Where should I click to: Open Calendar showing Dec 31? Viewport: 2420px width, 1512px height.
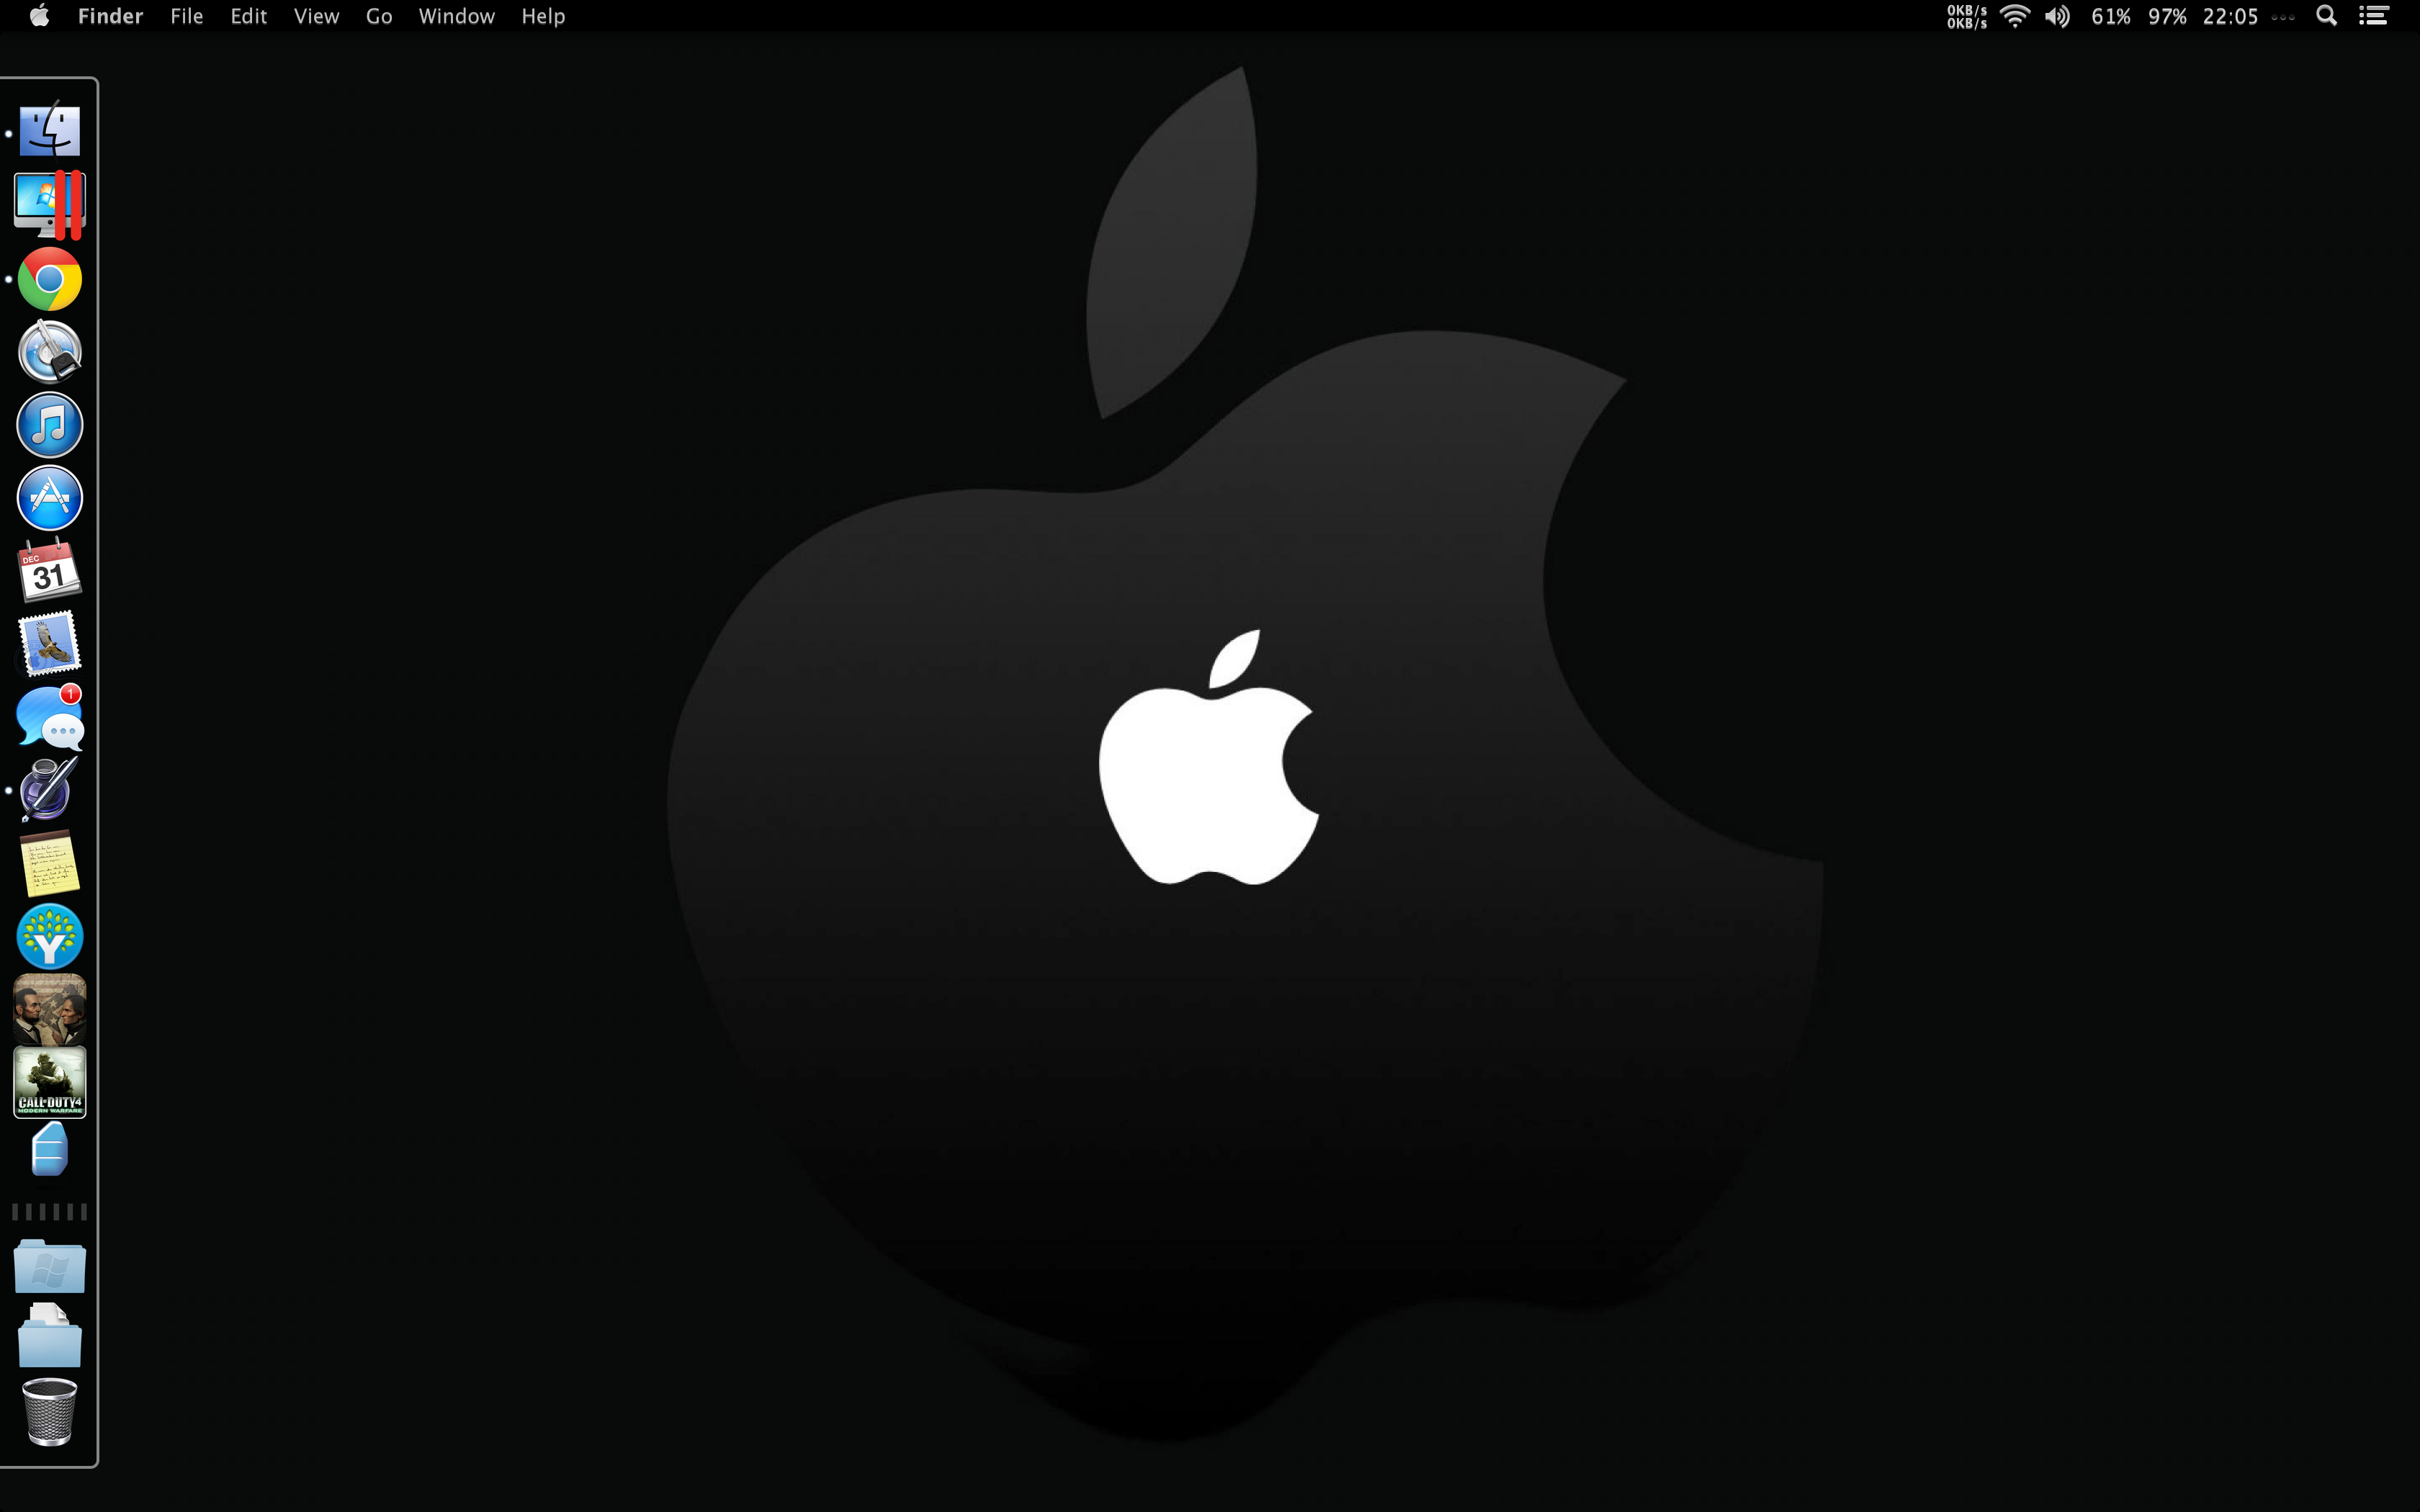click(x=49, y=571)
